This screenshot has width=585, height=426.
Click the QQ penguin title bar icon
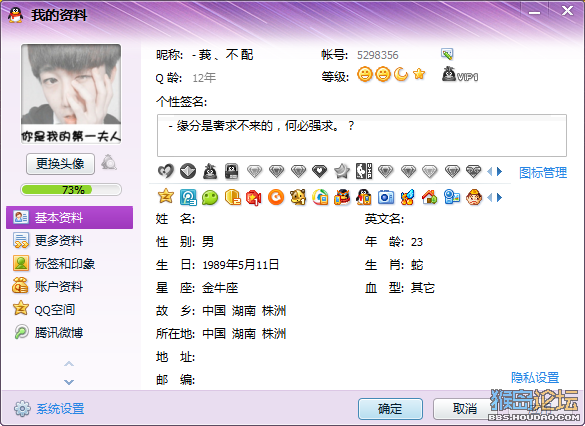point(15,15)
